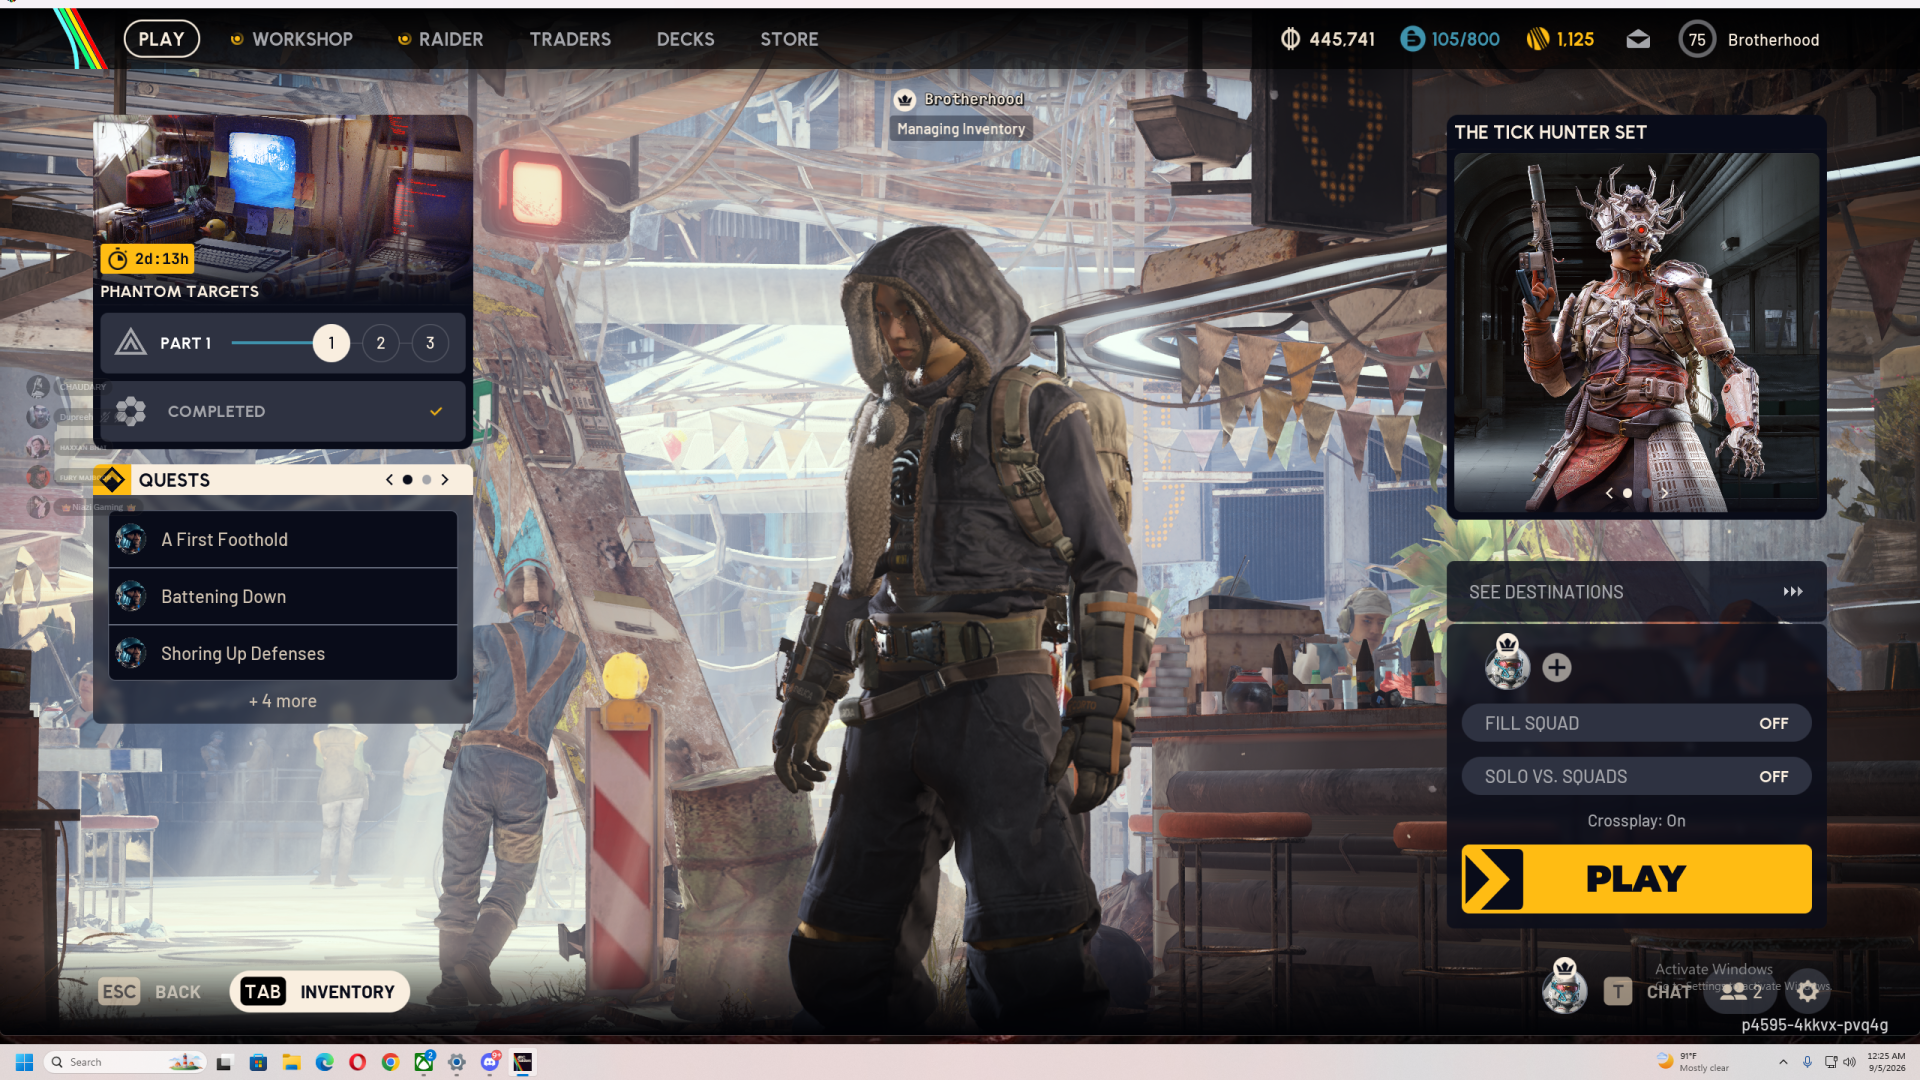Screen dimensions: 1920x1080
Task: Toggle Solo vs. Squads setting
Action: [1636, 776]
